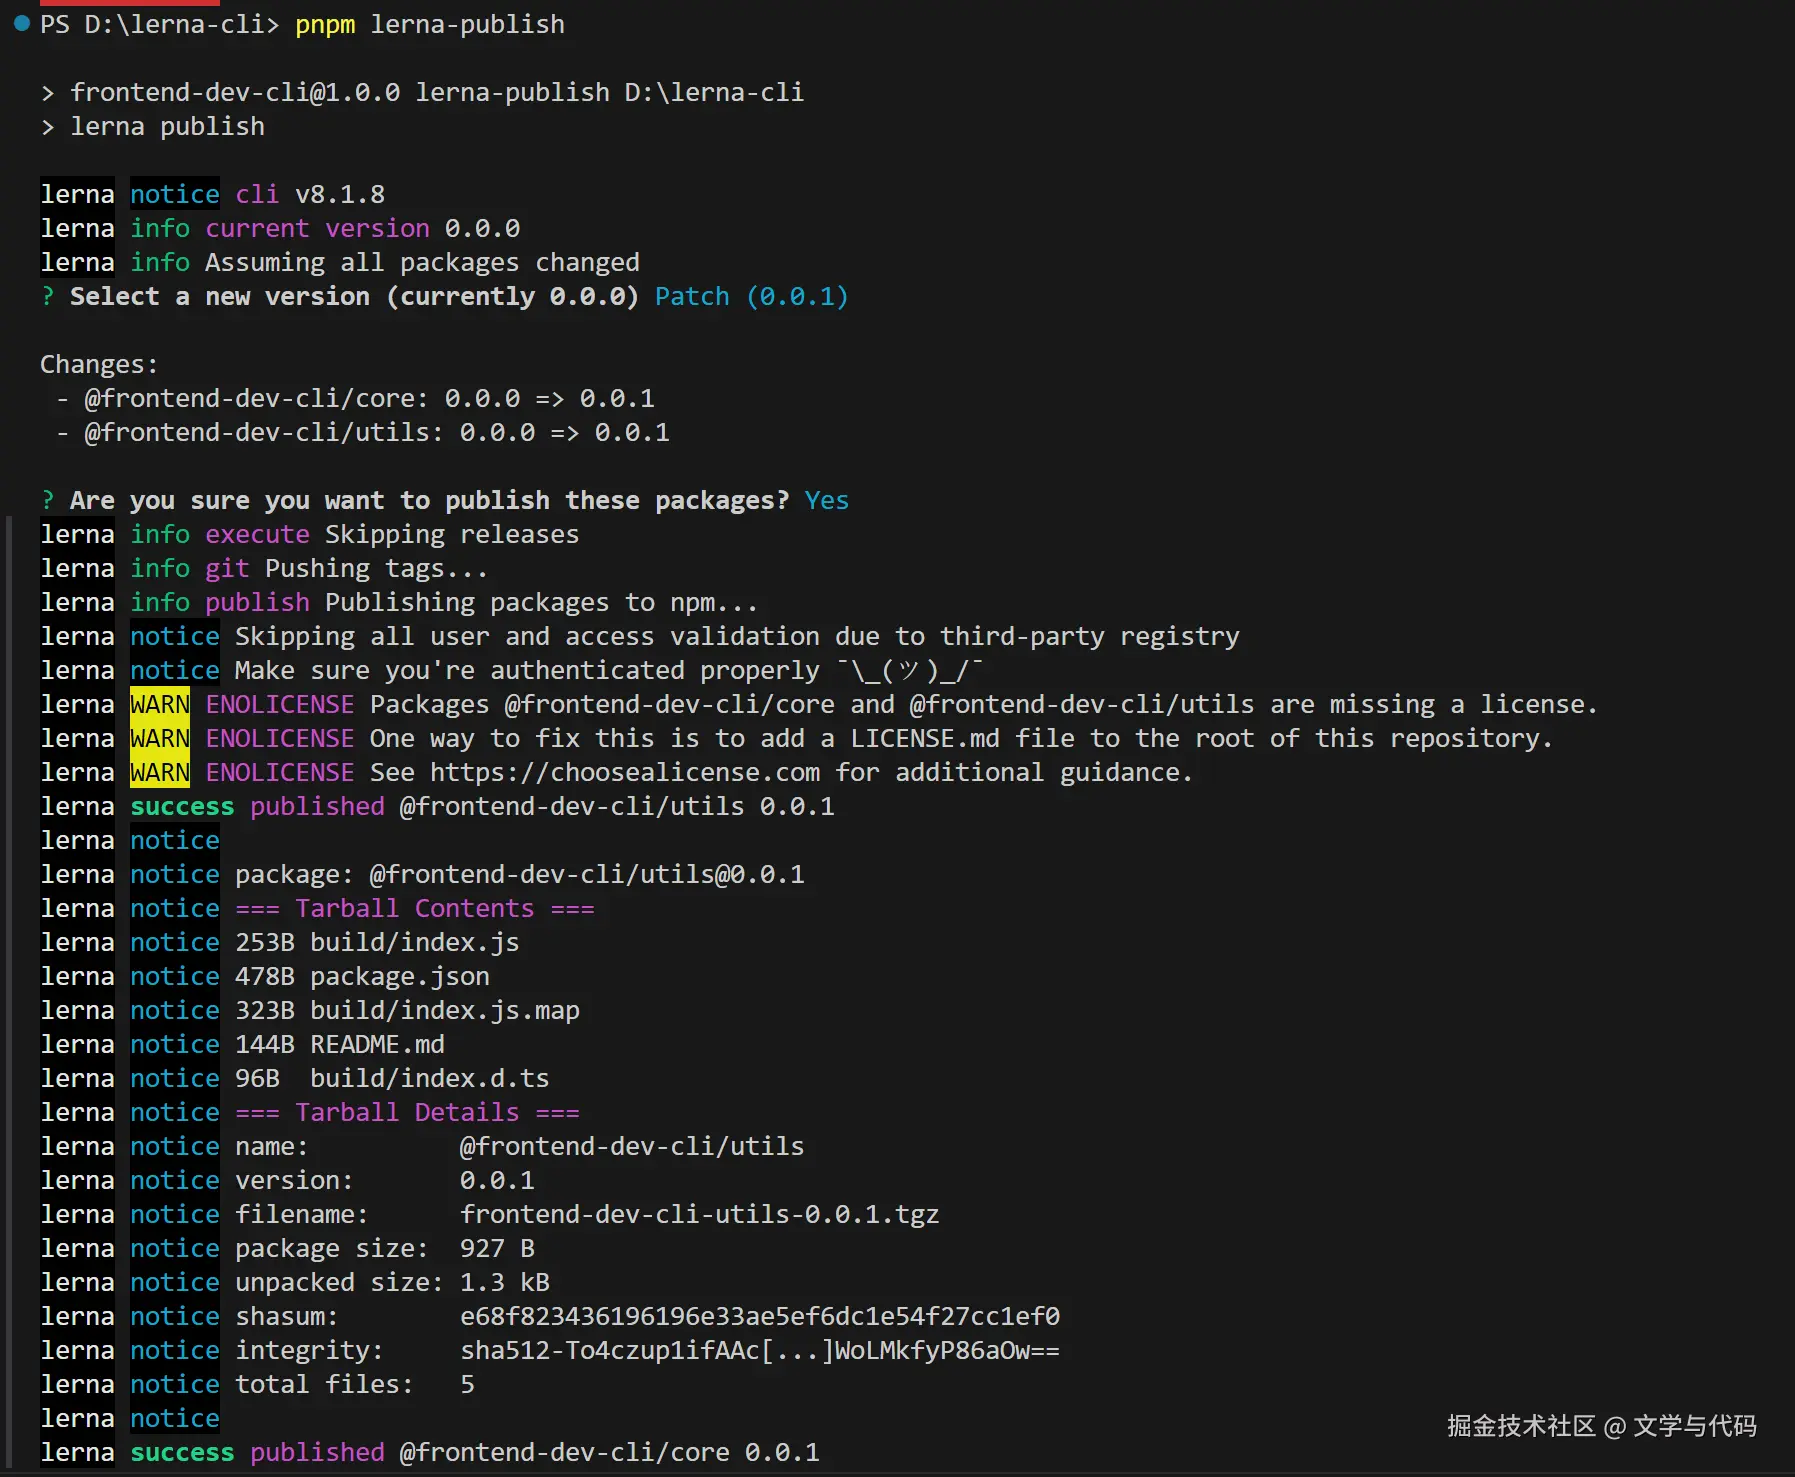
Task: Click the WARN badge on the choosealicense line
Action: [x=160, y=772]
